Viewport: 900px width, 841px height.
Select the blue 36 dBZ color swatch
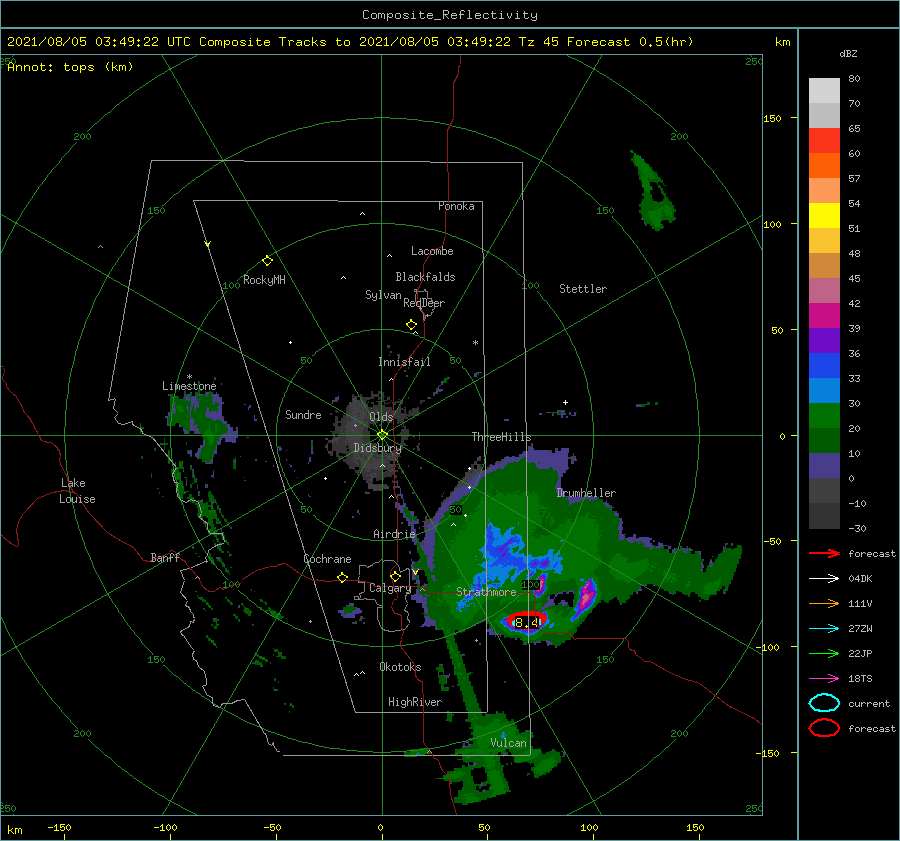coord(824,366)
